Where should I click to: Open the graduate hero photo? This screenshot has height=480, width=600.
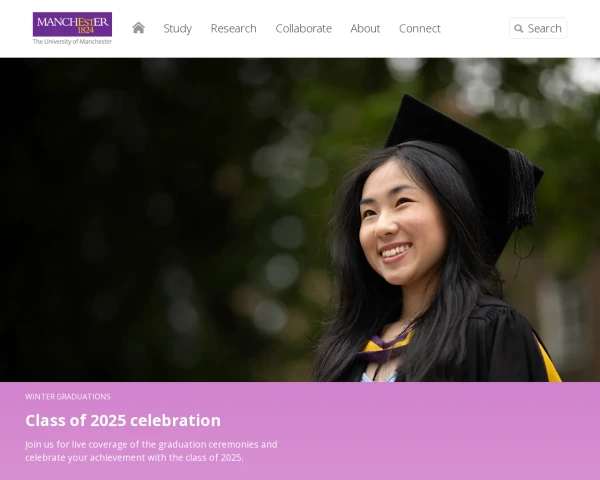[300, 220]
